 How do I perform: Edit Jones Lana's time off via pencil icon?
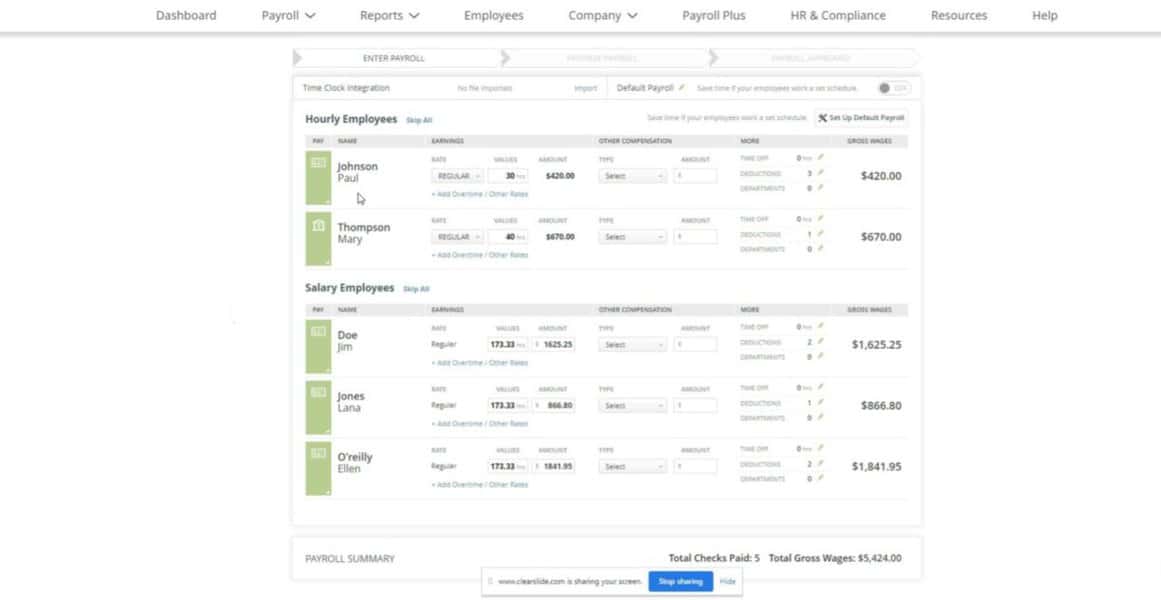tap(821, 386)
